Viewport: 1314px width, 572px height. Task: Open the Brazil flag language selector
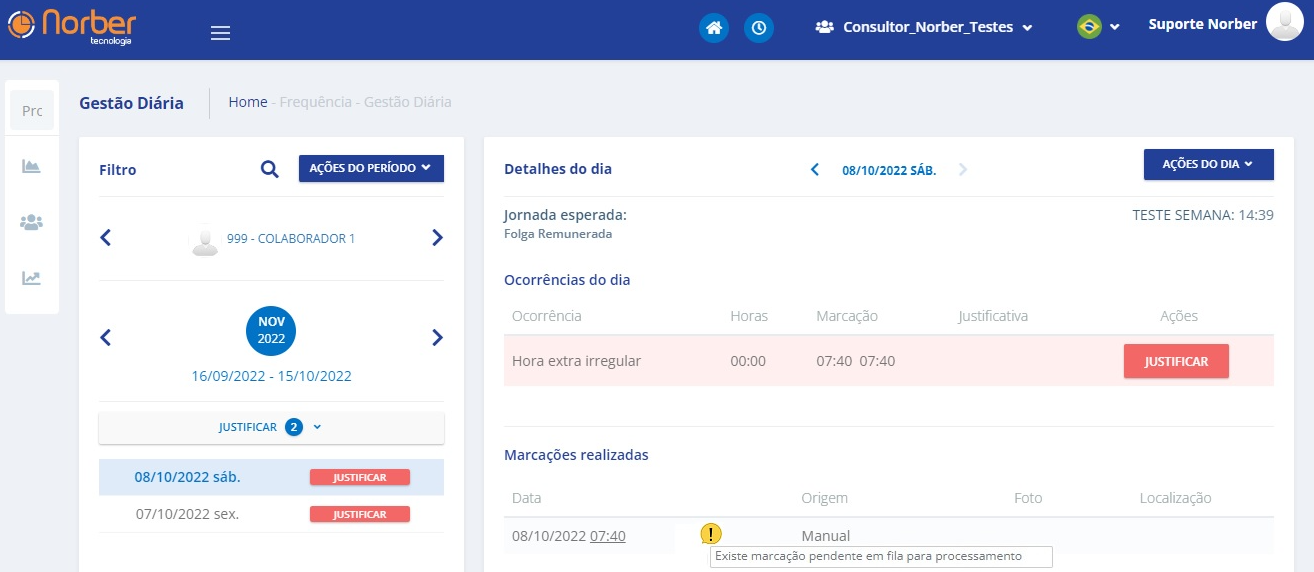pyautogui.click(x=1098, y=27)
